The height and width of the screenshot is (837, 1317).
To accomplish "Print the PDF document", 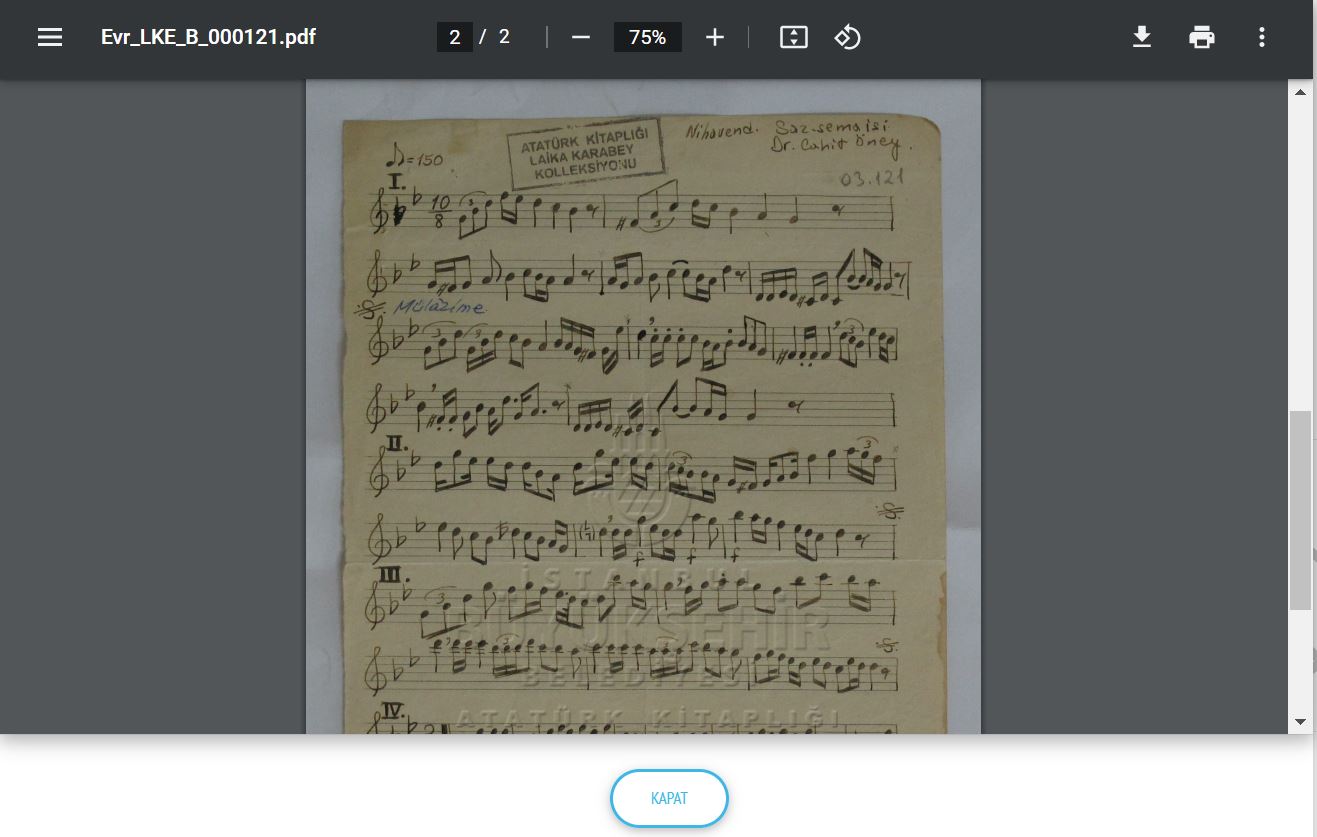I will (x=1201, y=38).
